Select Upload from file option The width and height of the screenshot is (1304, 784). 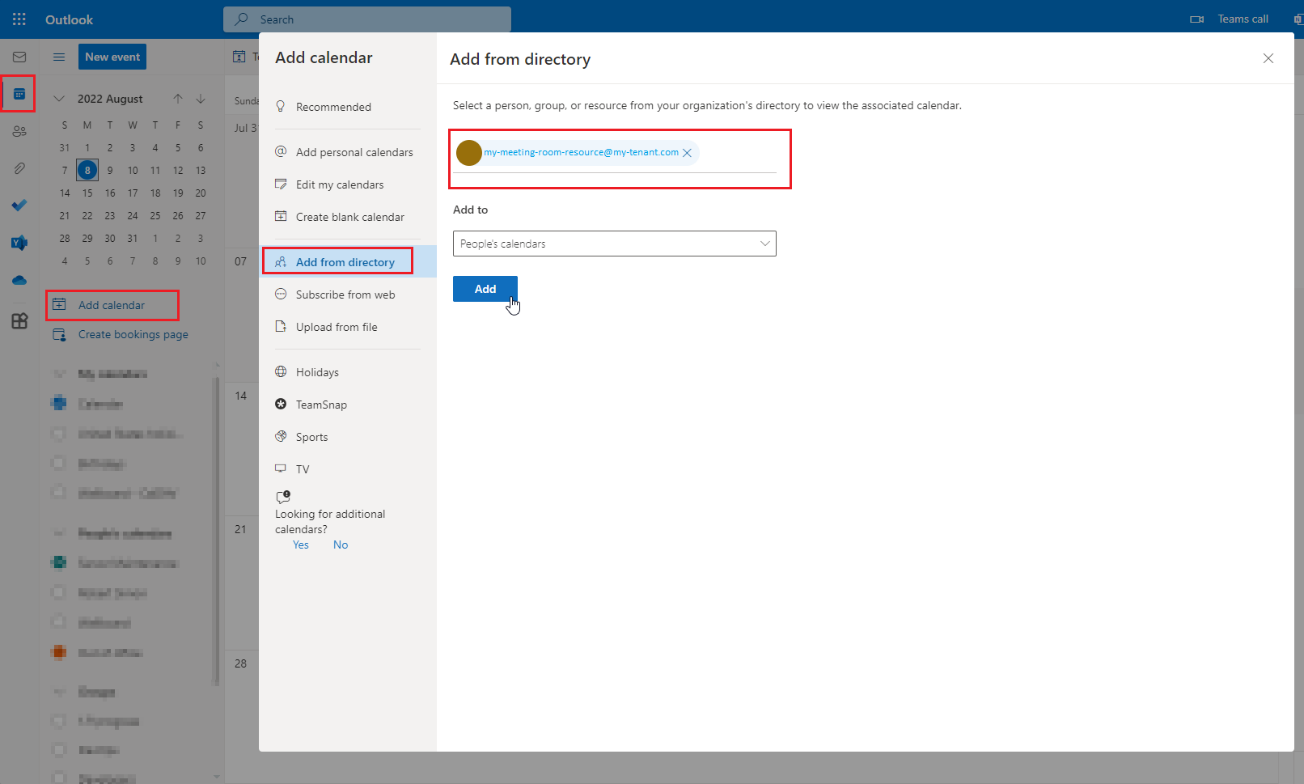336,327
